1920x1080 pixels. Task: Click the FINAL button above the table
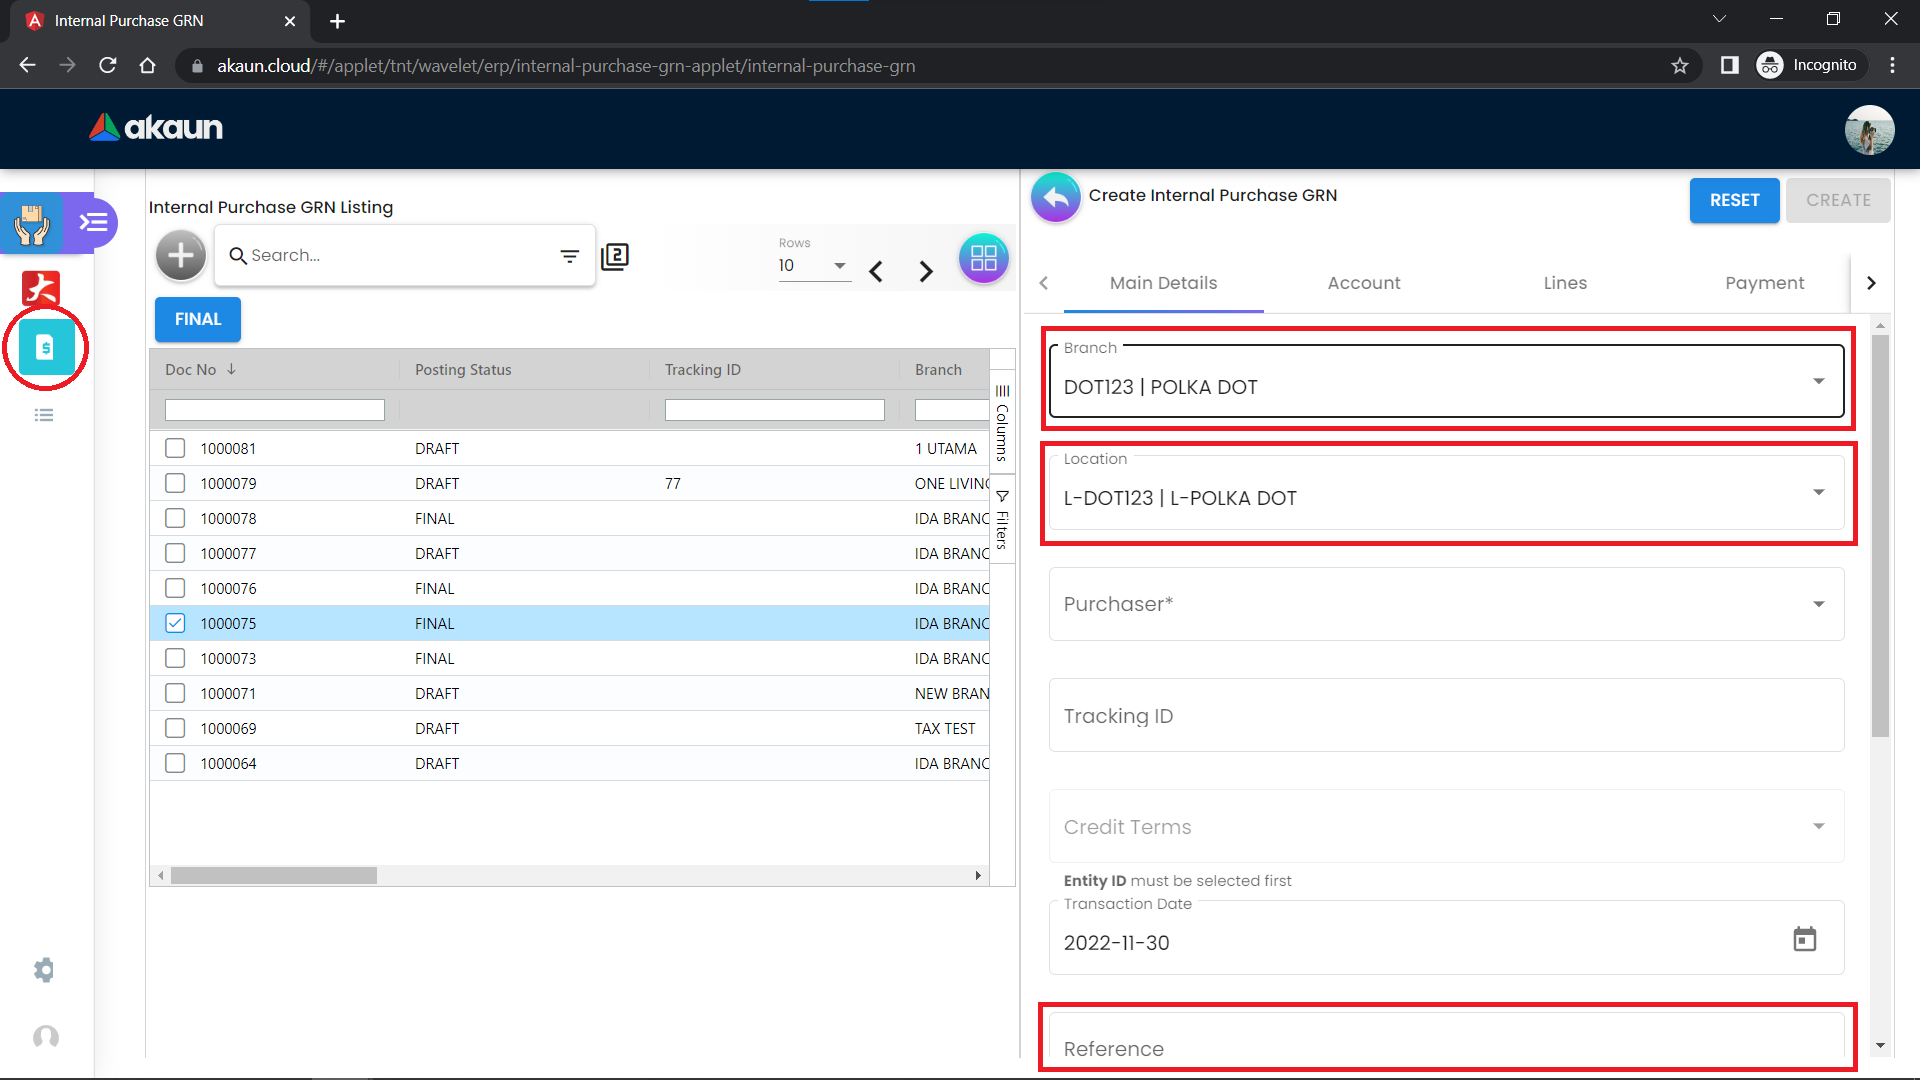pyautogui.click(x=197, y=319)
